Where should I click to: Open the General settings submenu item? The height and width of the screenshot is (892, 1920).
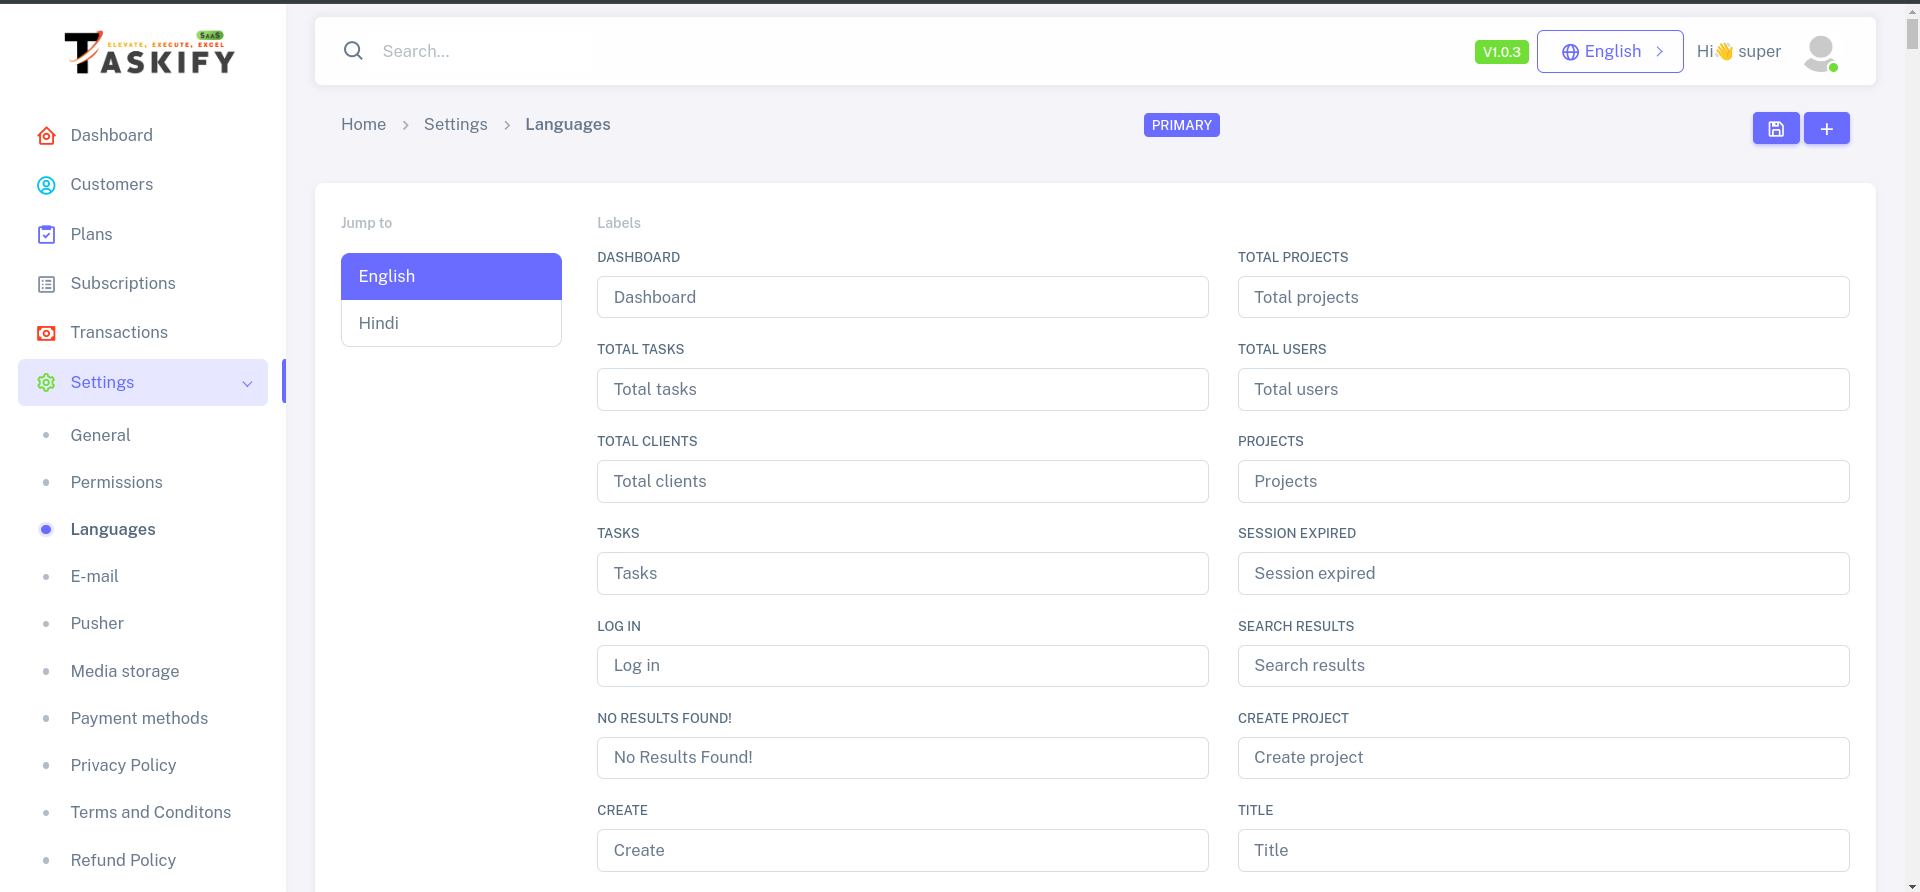tap(100, 435)
